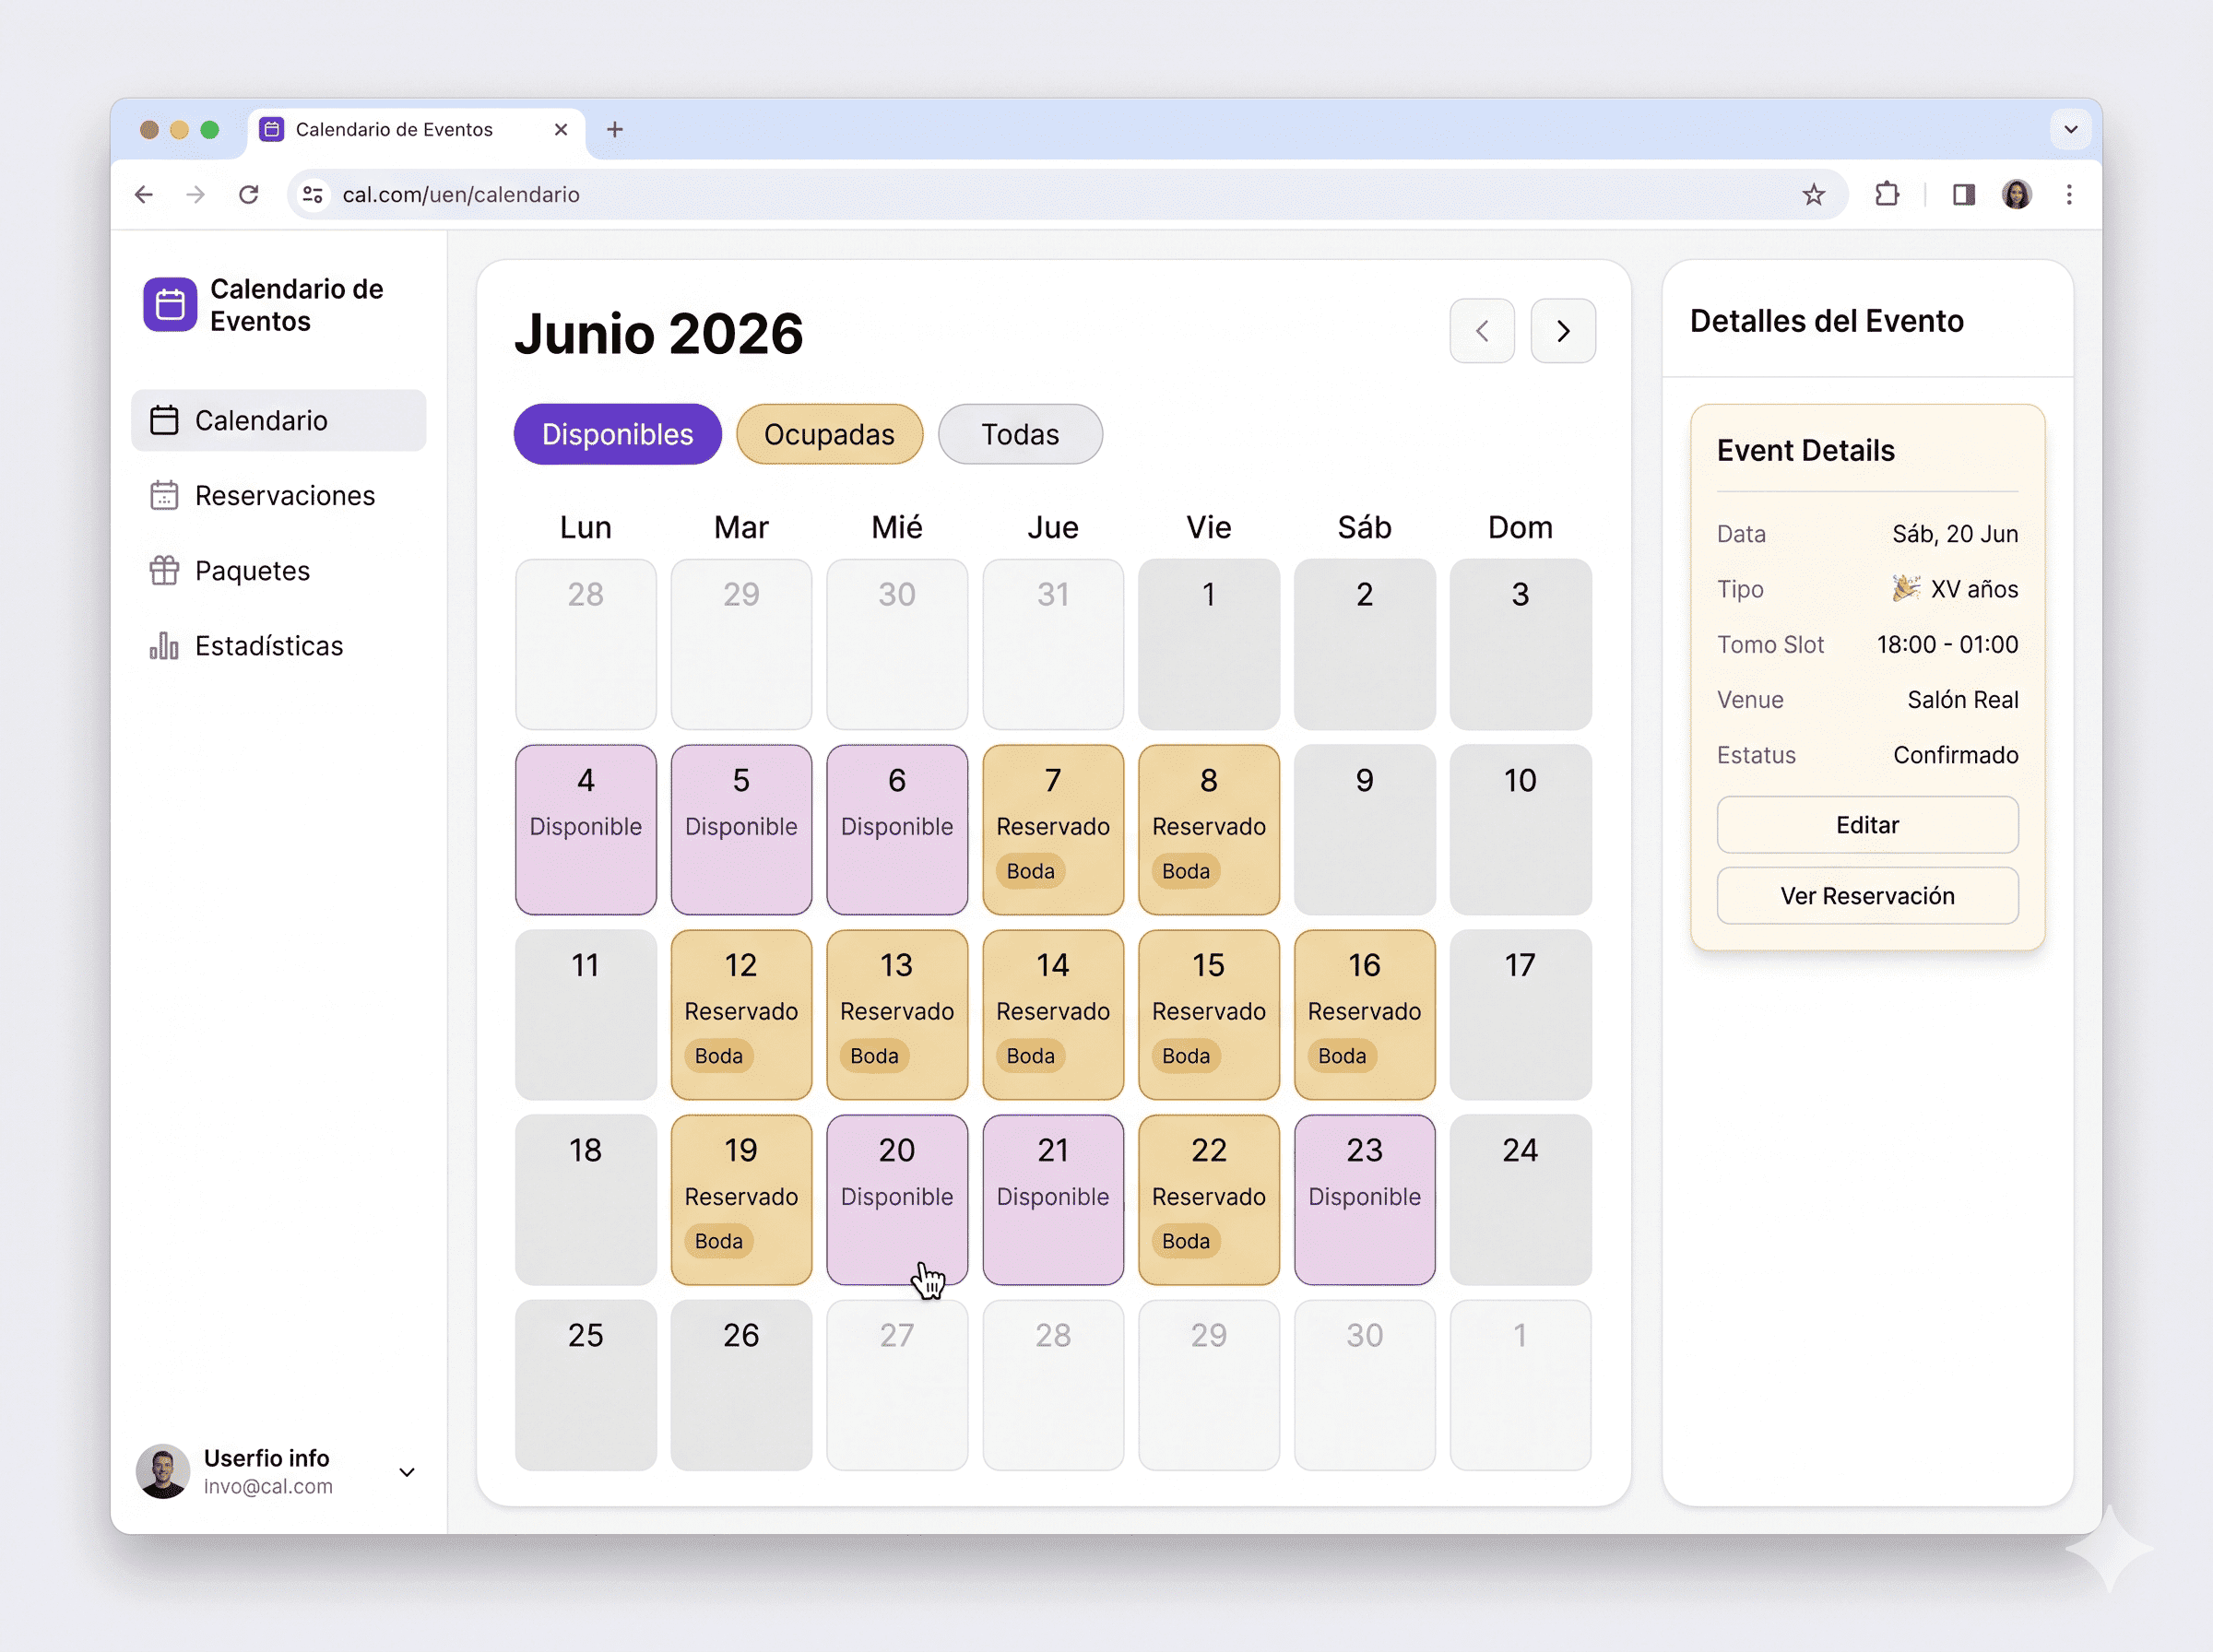The width and height of the screenshot is (2213, 1652).
Task: Open reserved day 7
Action: pyautogui.click(x=1053, y=829)
